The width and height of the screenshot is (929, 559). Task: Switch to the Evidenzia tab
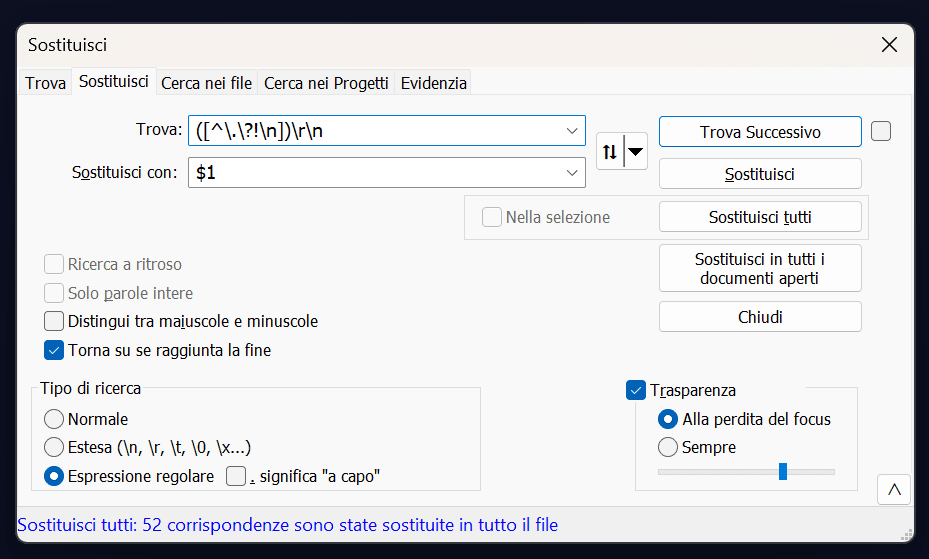click(x=434, y=83)
